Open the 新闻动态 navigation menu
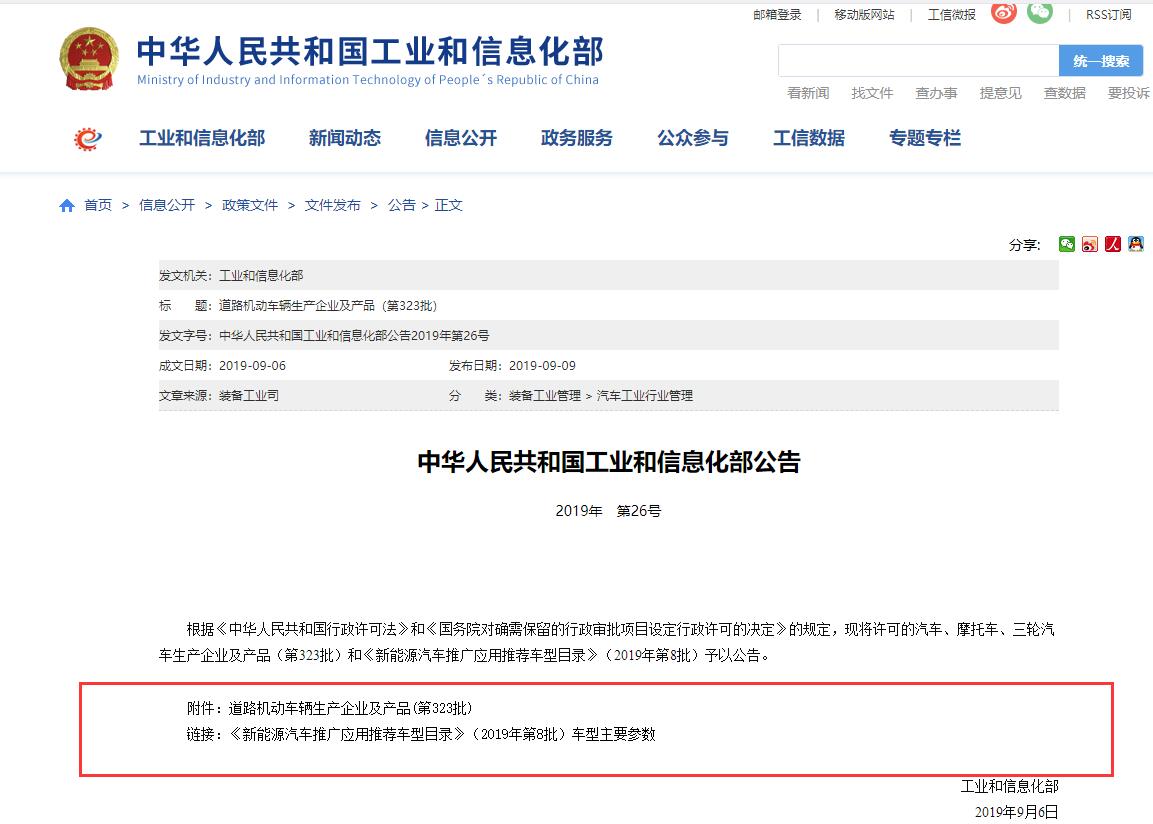Viewport: 1153px width, 824px height. pyautogui.click(x=344, y=139)
